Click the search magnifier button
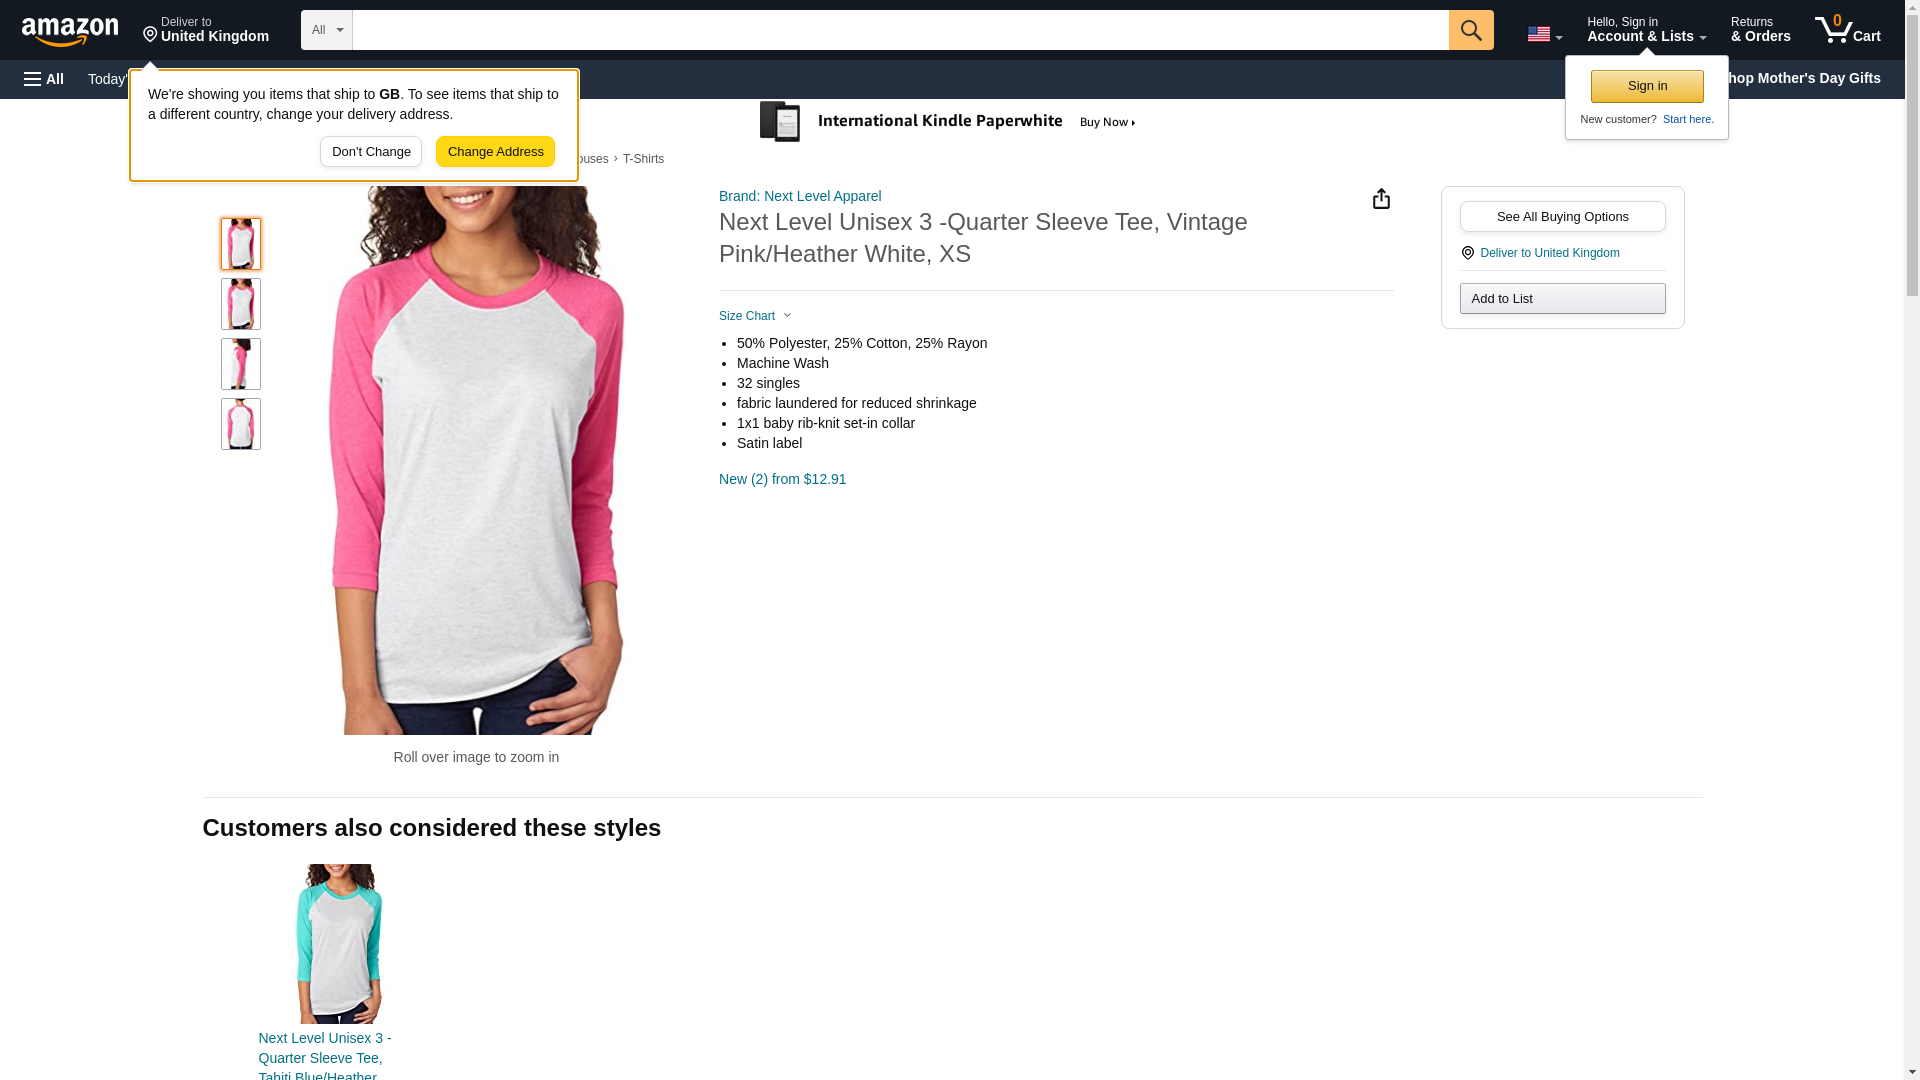The height and width of the screenshot is (1080, 1920). 1470,30
